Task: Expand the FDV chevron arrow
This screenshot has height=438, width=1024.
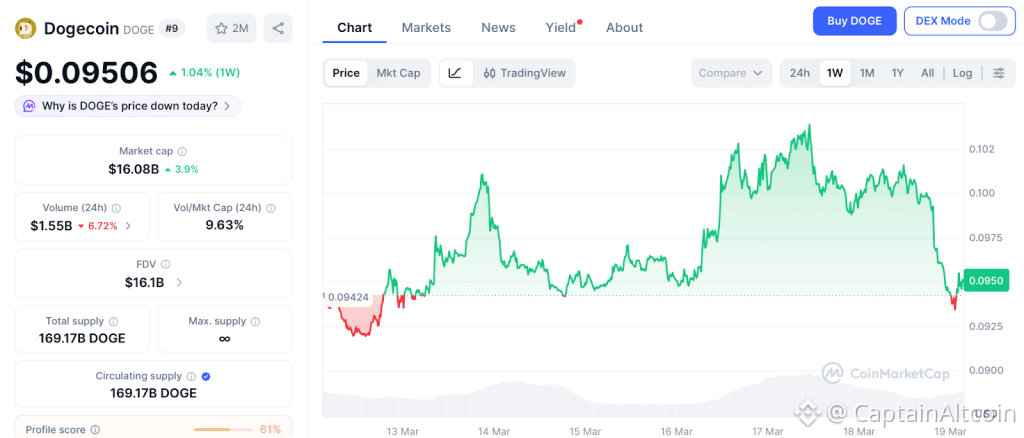Action: [179, 283]
